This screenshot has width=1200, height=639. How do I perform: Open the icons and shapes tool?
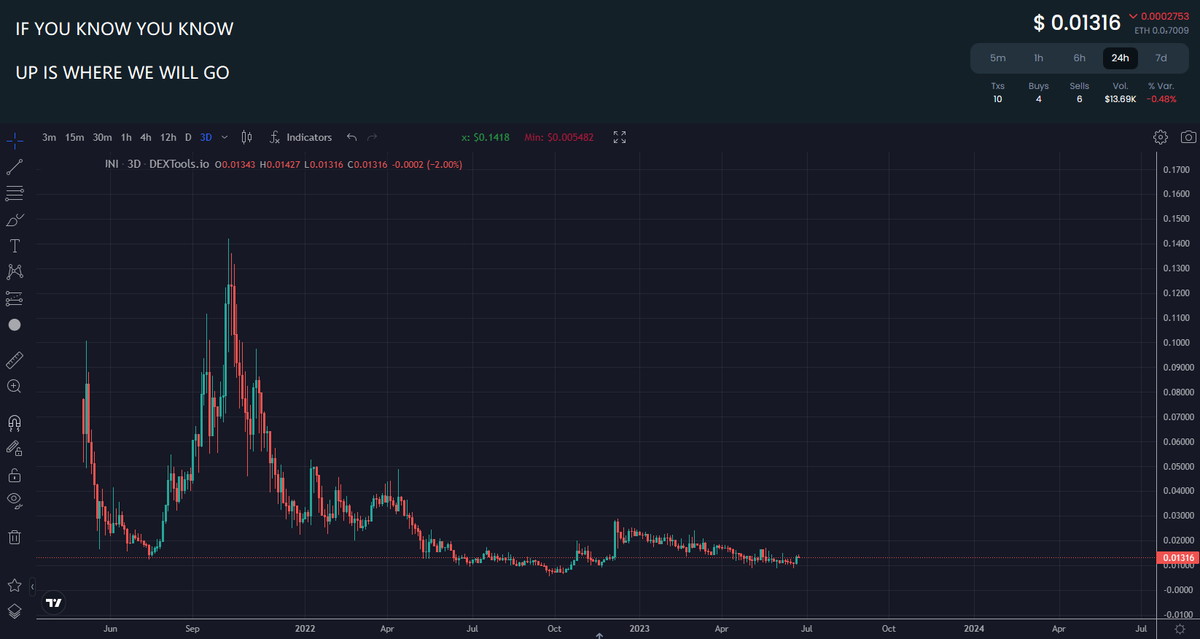pos(14,325)
